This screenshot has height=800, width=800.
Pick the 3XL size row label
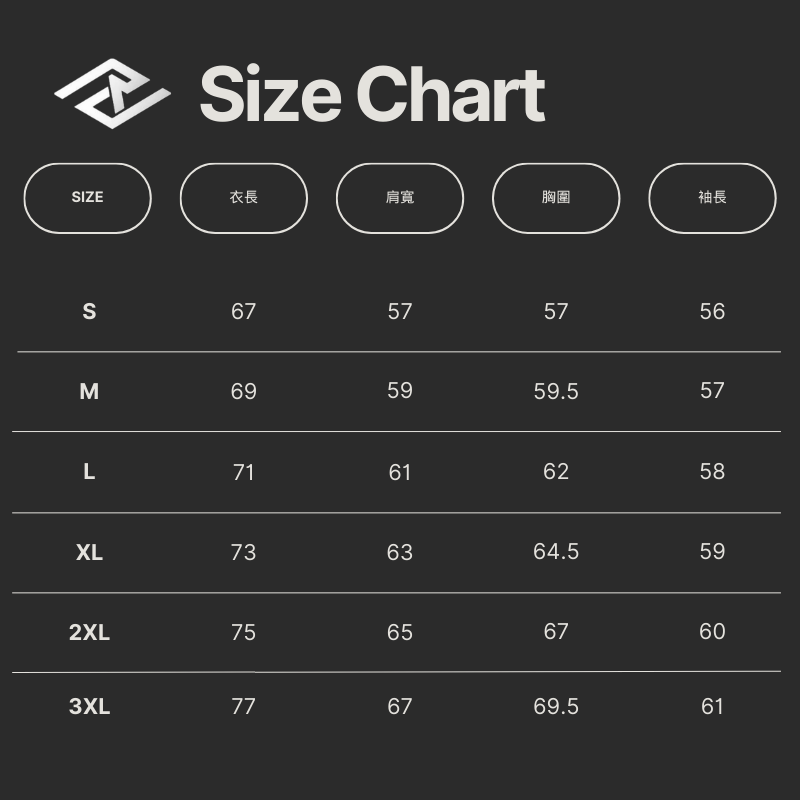point(89,706)
